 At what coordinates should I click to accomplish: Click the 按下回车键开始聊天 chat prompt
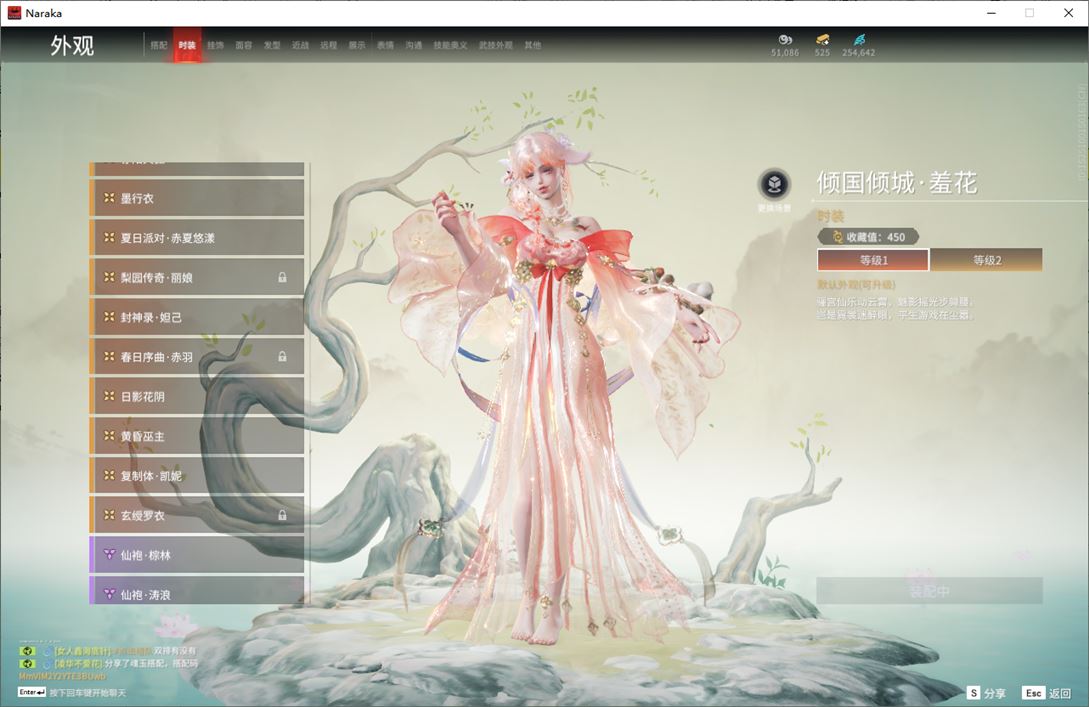[88, 693]
